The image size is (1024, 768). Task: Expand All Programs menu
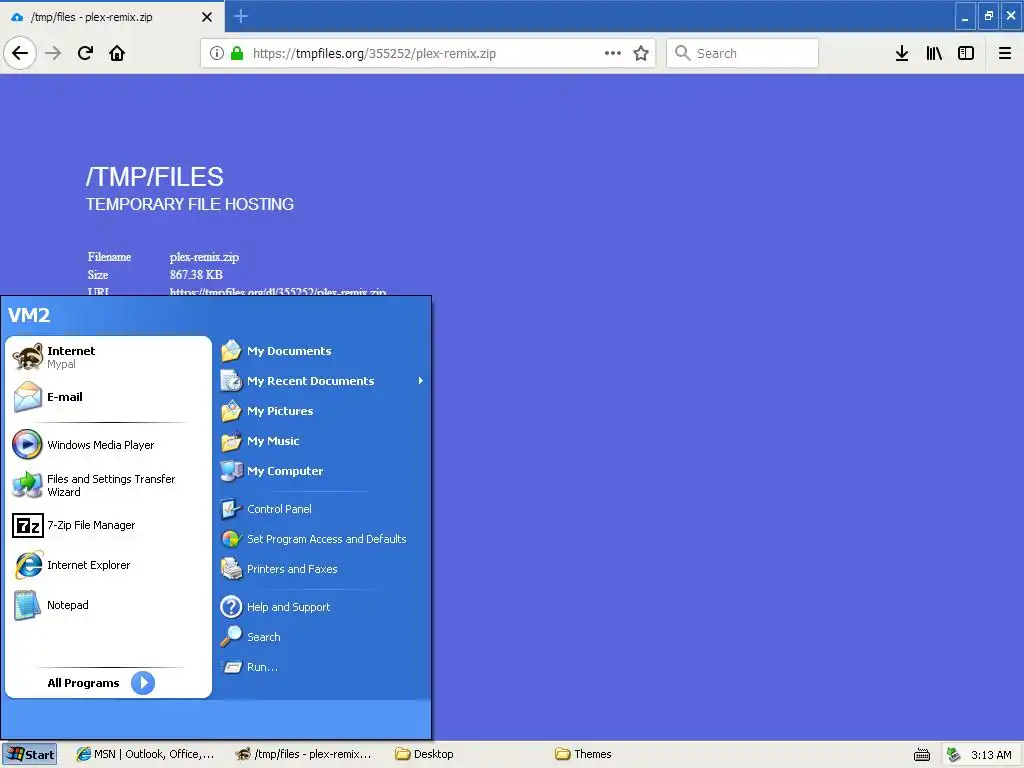point(101,683)
